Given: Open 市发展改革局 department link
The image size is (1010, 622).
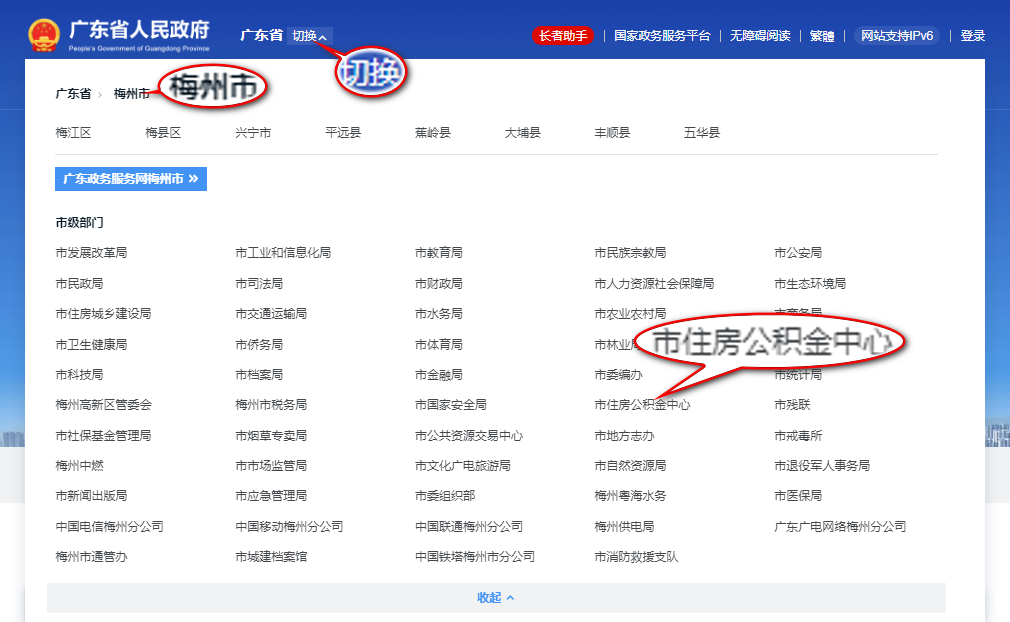Looking at the screenshot, I should [91, 253].
